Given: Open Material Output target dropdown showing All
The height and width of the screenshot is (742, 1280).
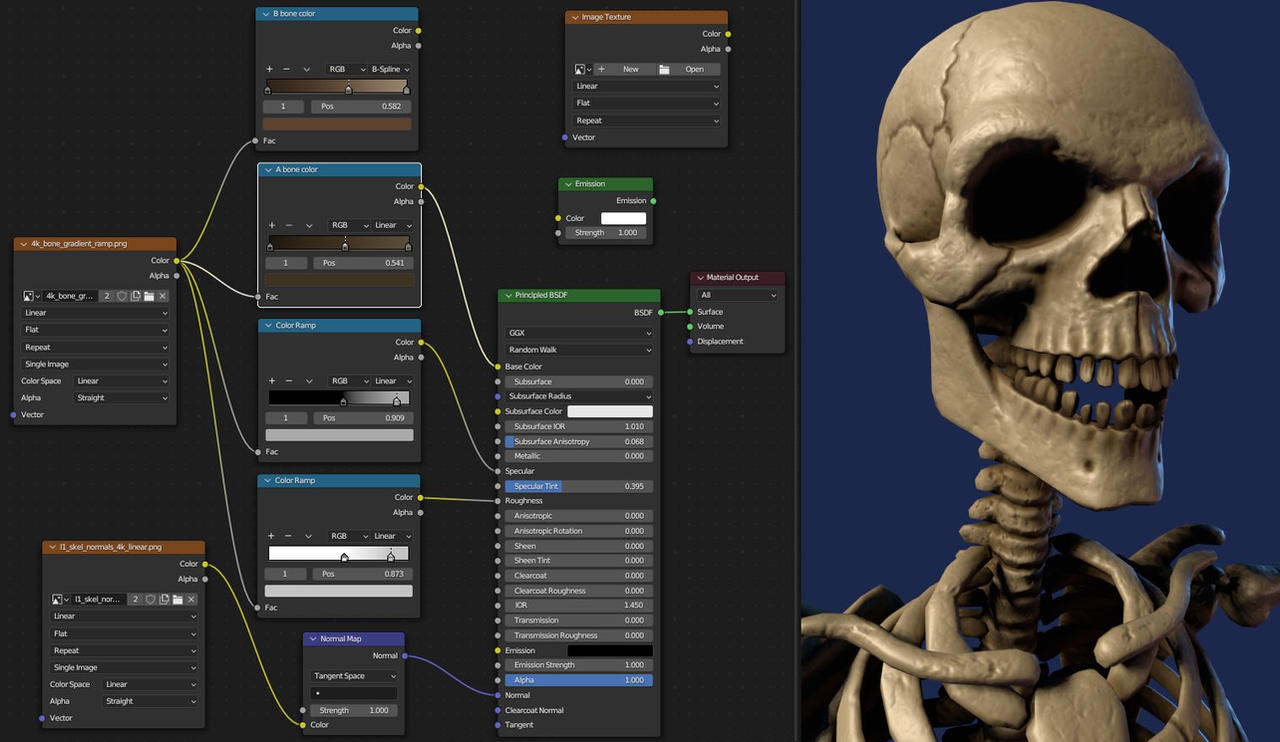Looking at the screenshot, I should [738, 295].
